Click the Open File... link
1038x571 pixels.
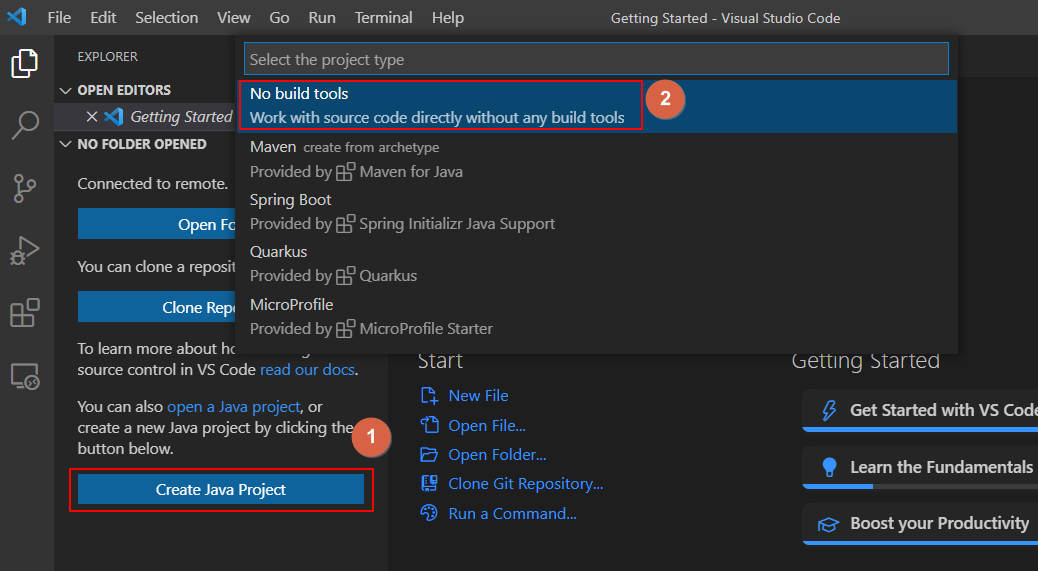click(487, 425)
